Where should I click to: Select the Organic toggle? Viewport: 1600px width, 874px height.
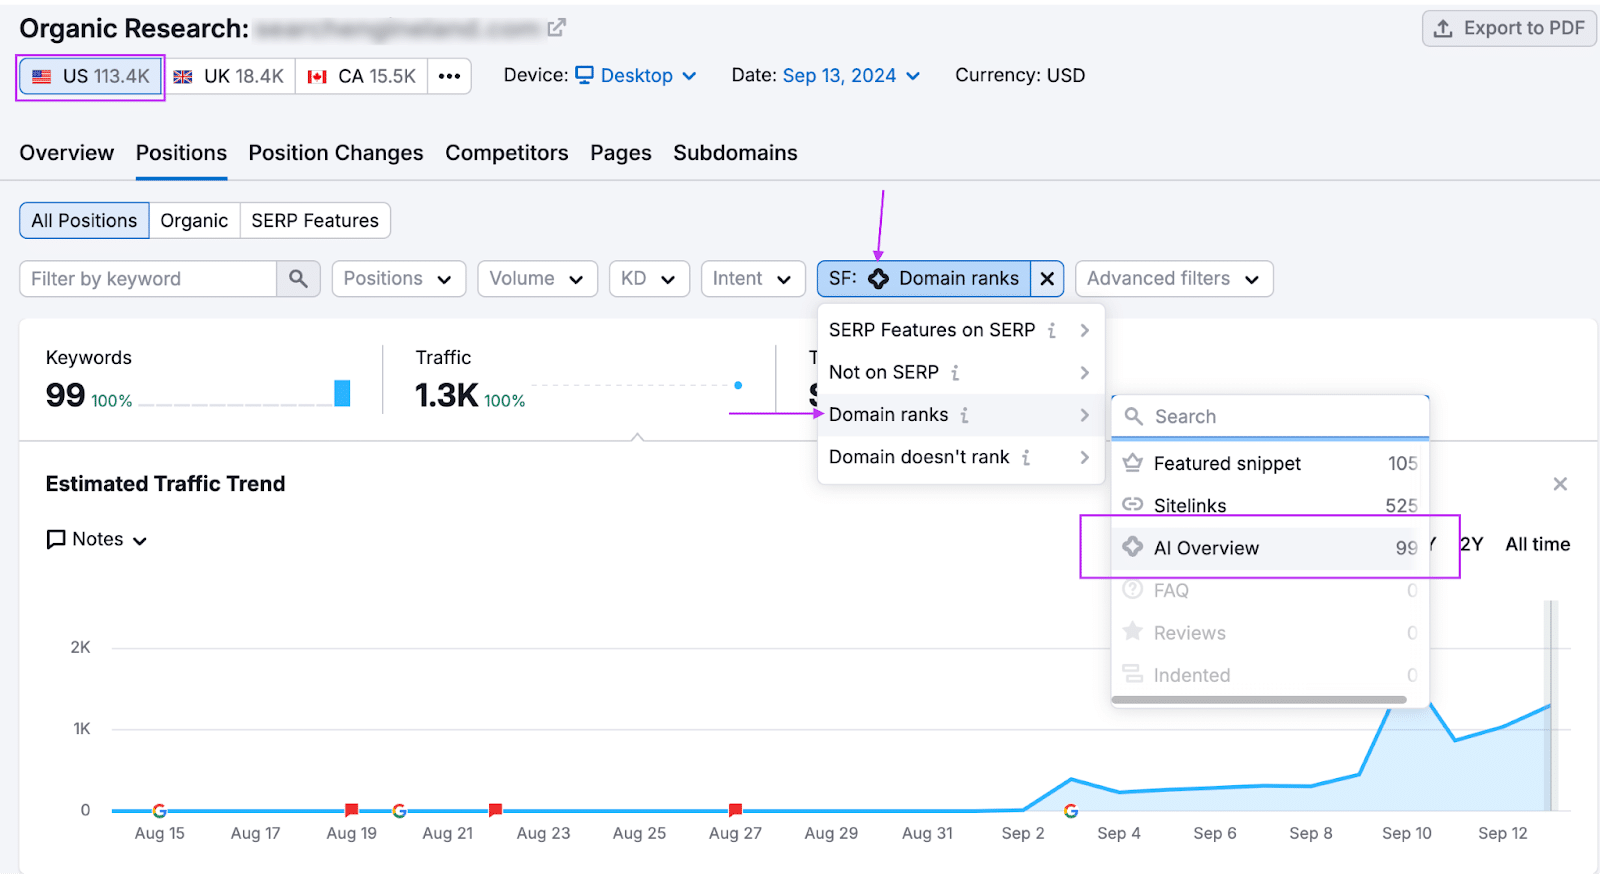tap(194, 221)
